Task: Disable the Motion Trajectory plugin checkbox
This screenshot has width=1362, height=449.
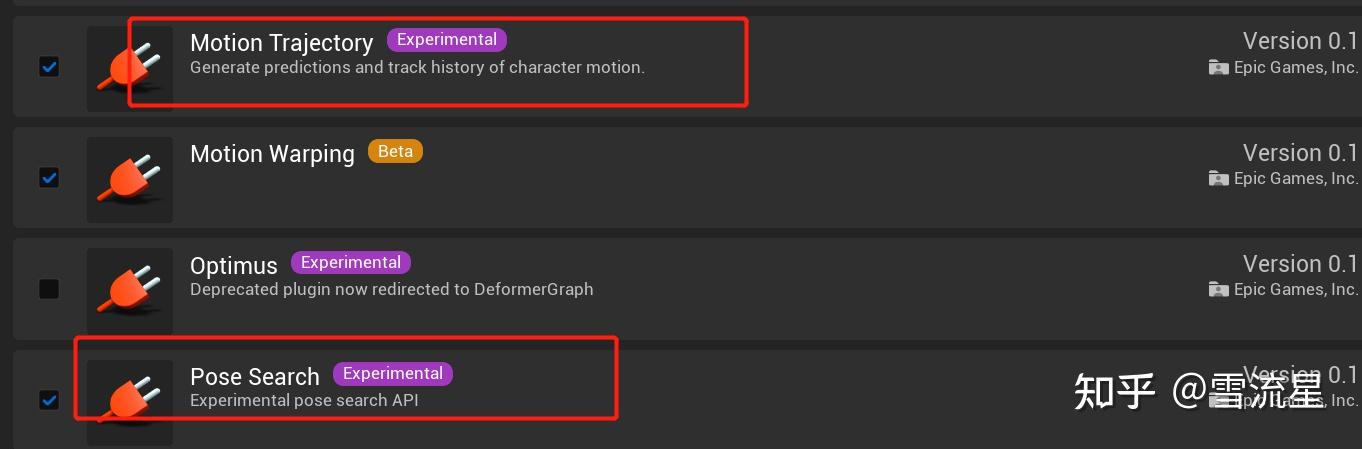Action: 48,67
